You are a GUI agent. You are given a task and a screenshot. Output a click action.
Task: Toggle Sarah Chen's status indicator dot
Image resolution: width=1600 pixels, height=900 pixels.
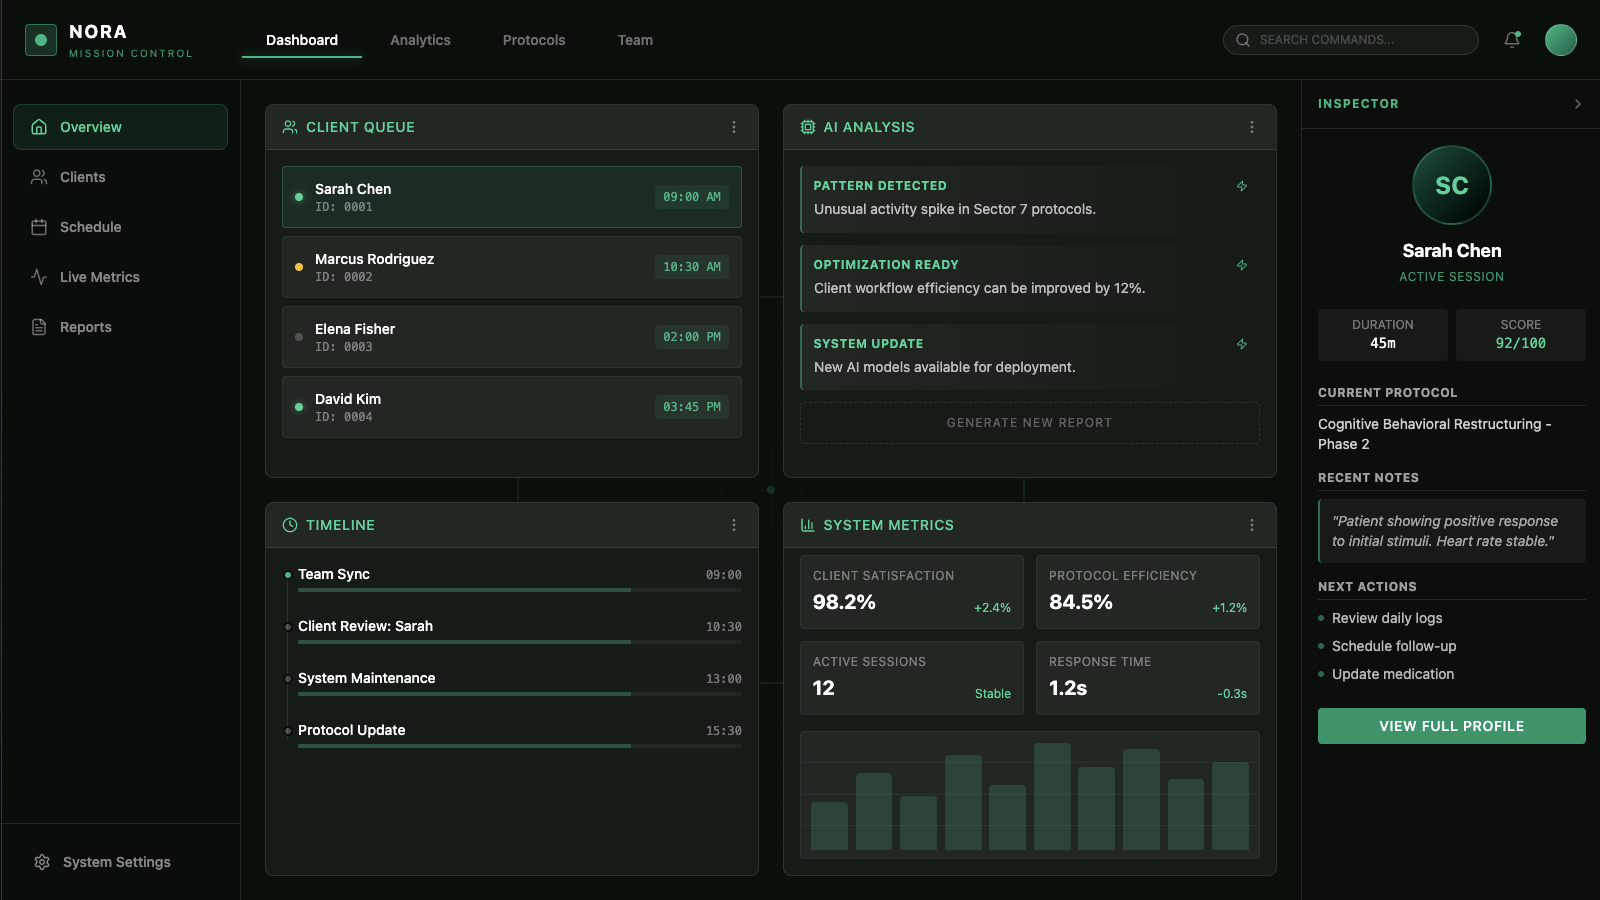(298, 197)
